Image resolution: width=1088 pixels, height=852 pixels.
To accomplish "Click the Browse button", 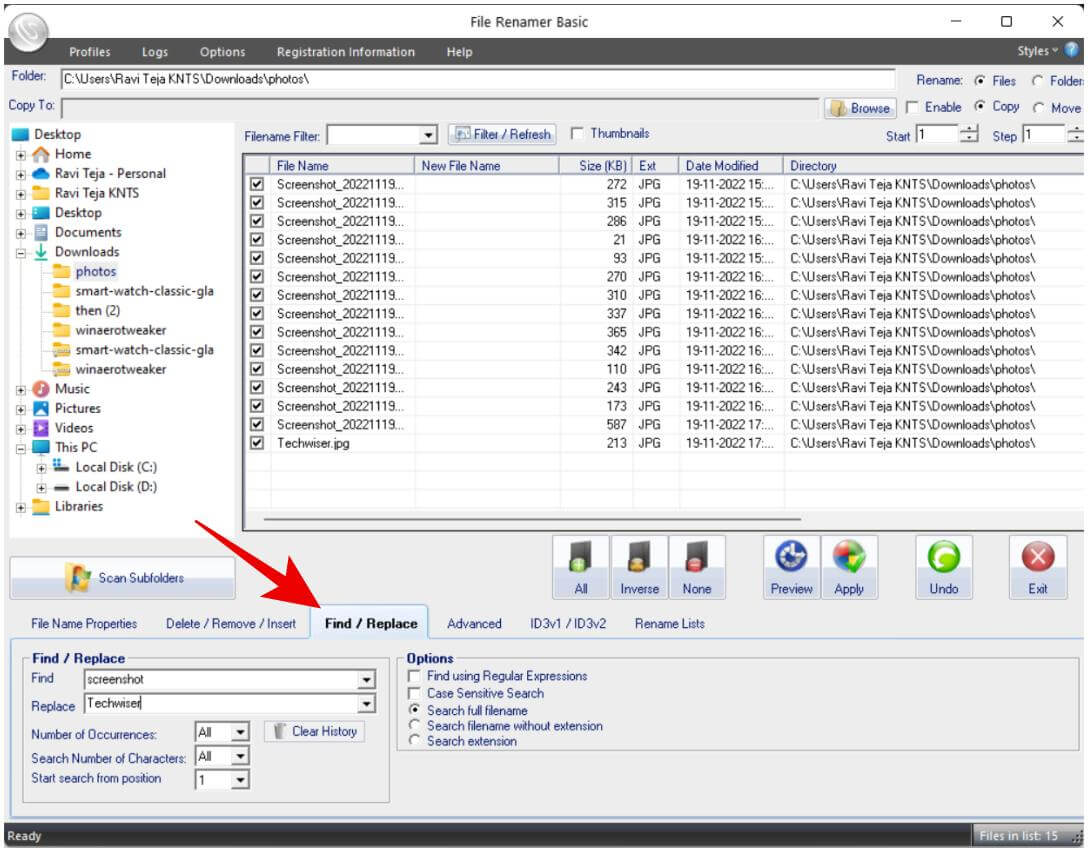I will click(860, 108).
